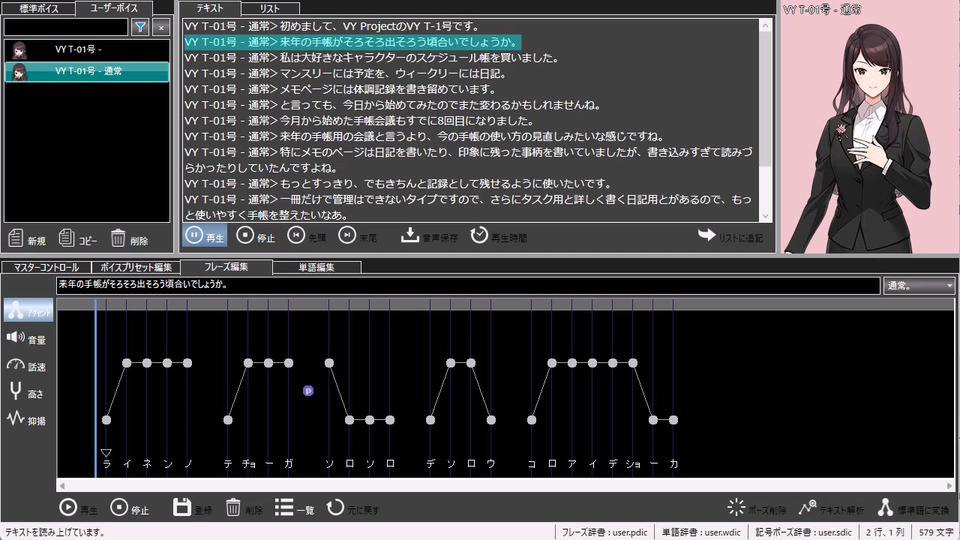The width and height of the screenshot is (960, 540).
Task: Copy the voice preset with コピー
Action: pos(78,238)
